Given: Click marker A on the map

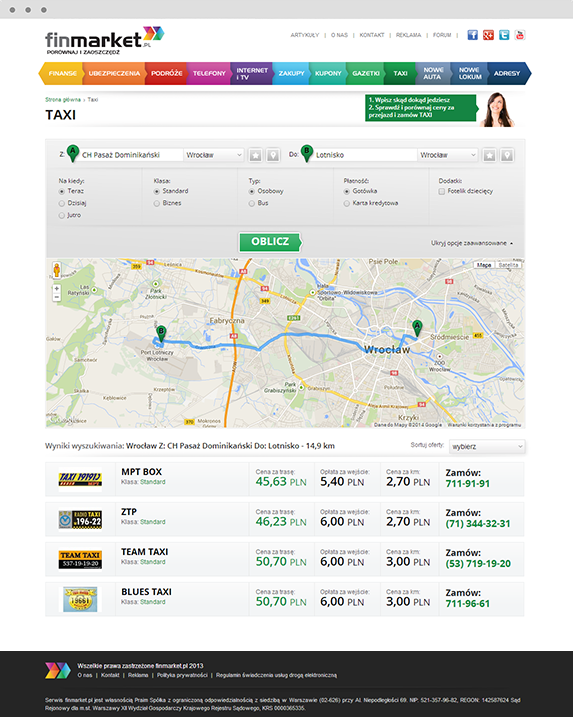Looking at the screenshot, I should 417,327.
